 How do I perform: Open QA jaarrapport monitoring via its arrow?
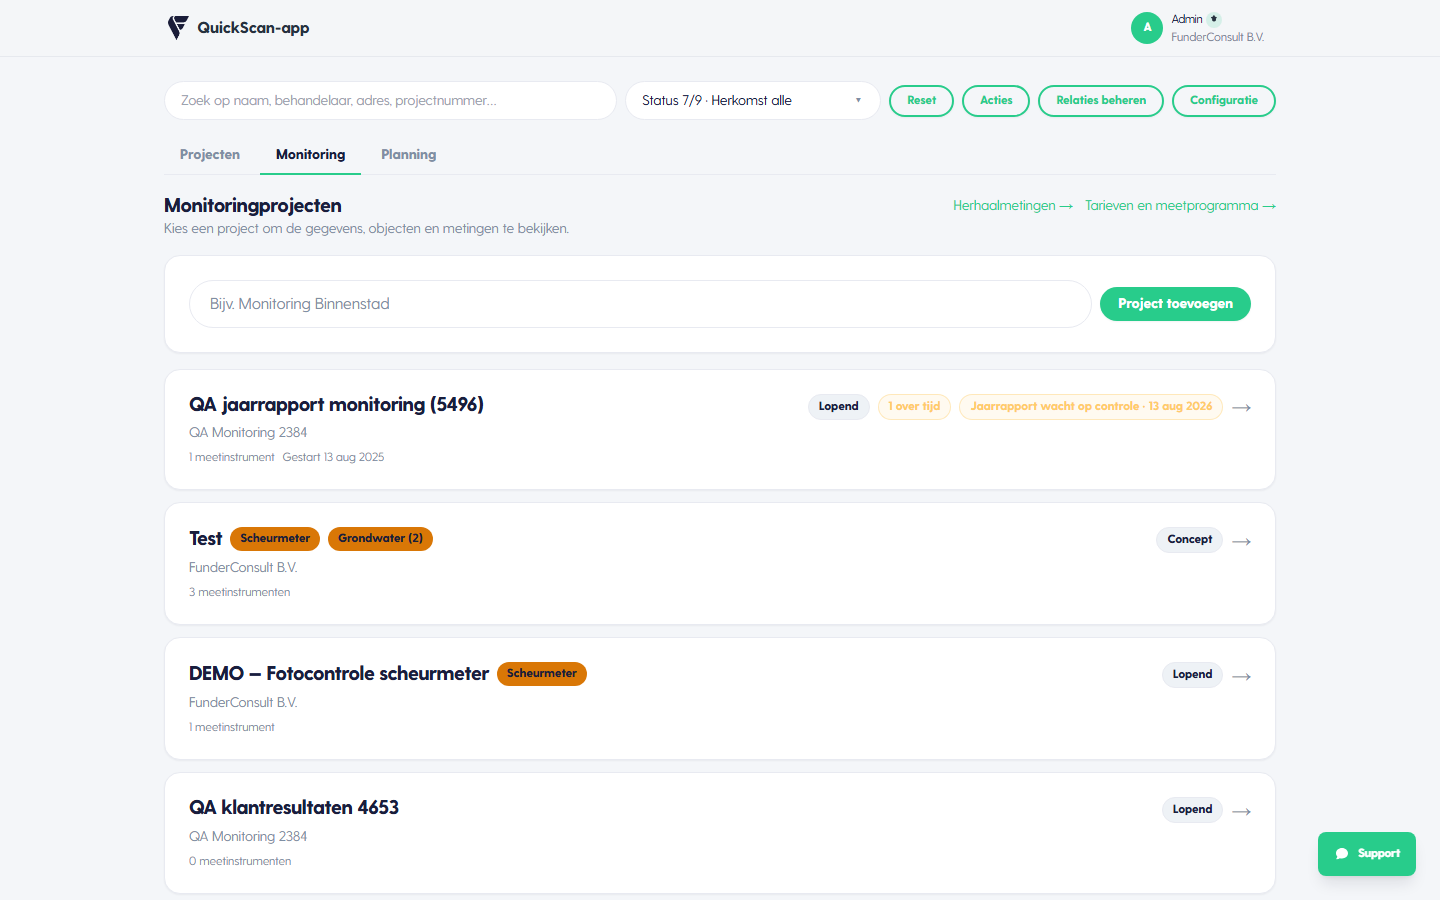point(1242,407)
